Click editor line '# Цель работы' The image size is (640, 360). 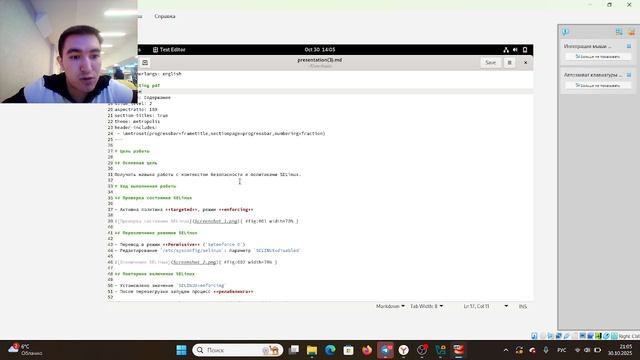pos(132,151)
